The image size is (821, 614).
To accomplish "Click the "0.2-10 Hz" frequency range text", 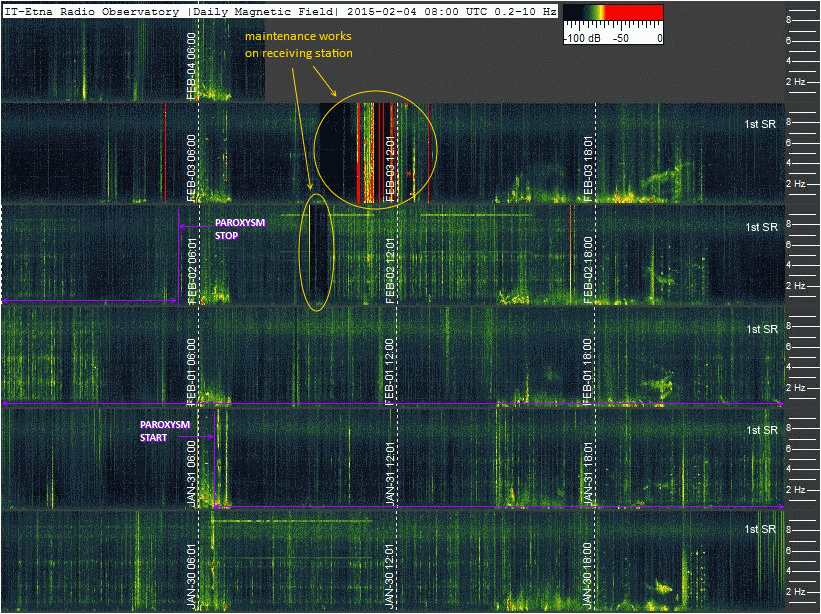I will pos(526,11).
